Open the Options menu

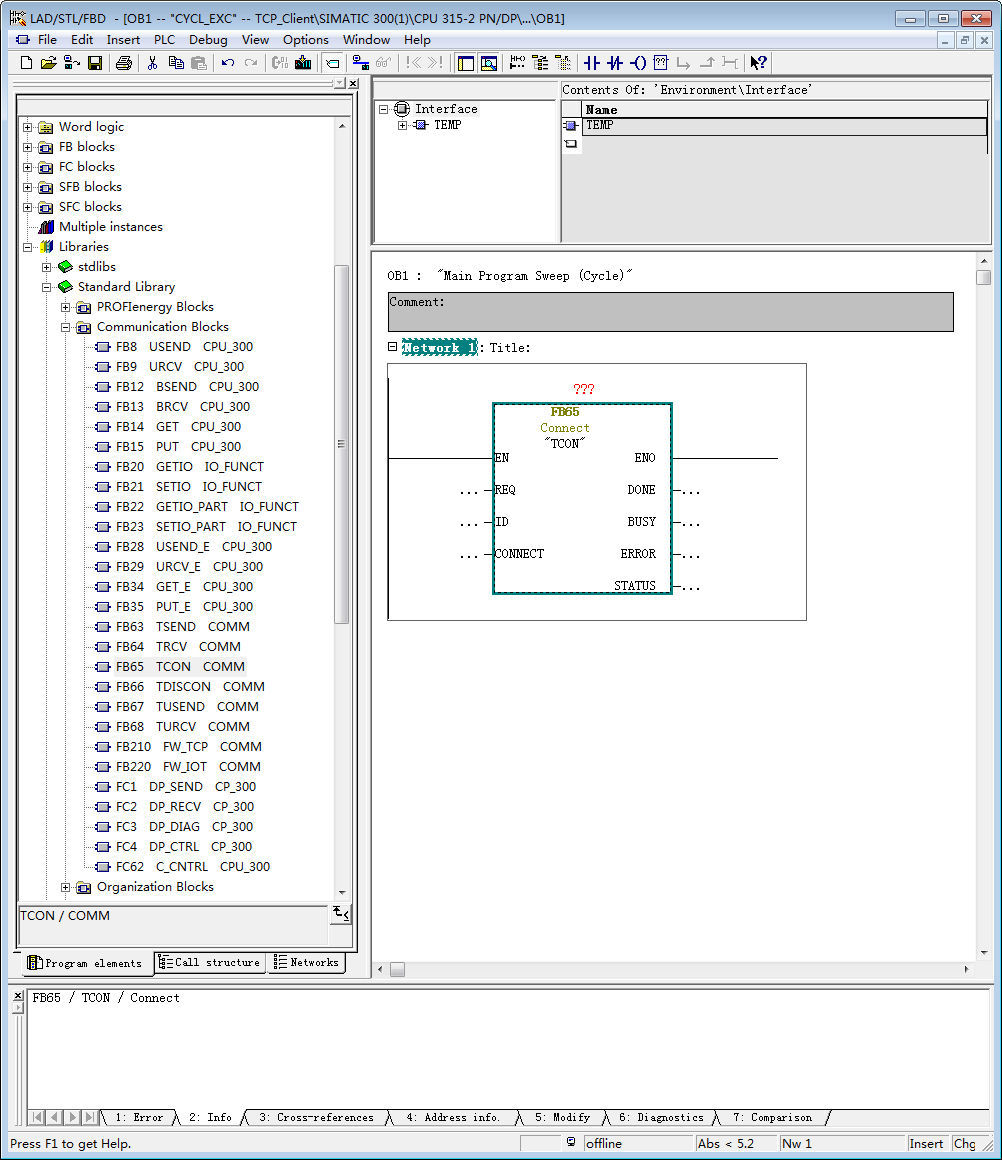306,40
